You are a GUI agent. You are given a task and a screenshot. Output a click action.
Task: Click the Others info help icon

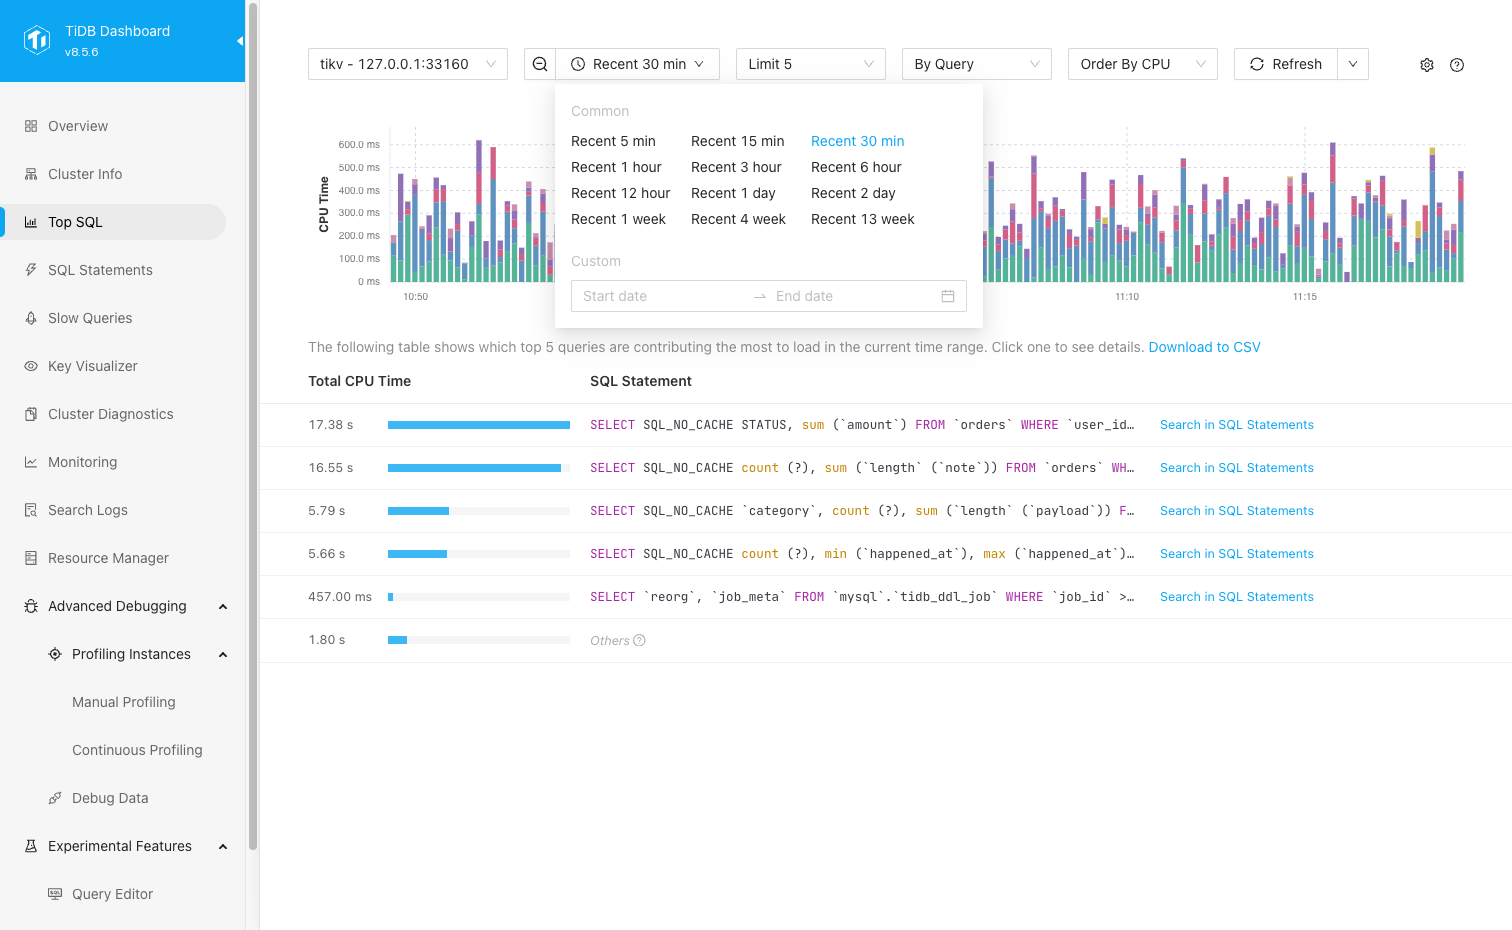[x=640, y=641]
